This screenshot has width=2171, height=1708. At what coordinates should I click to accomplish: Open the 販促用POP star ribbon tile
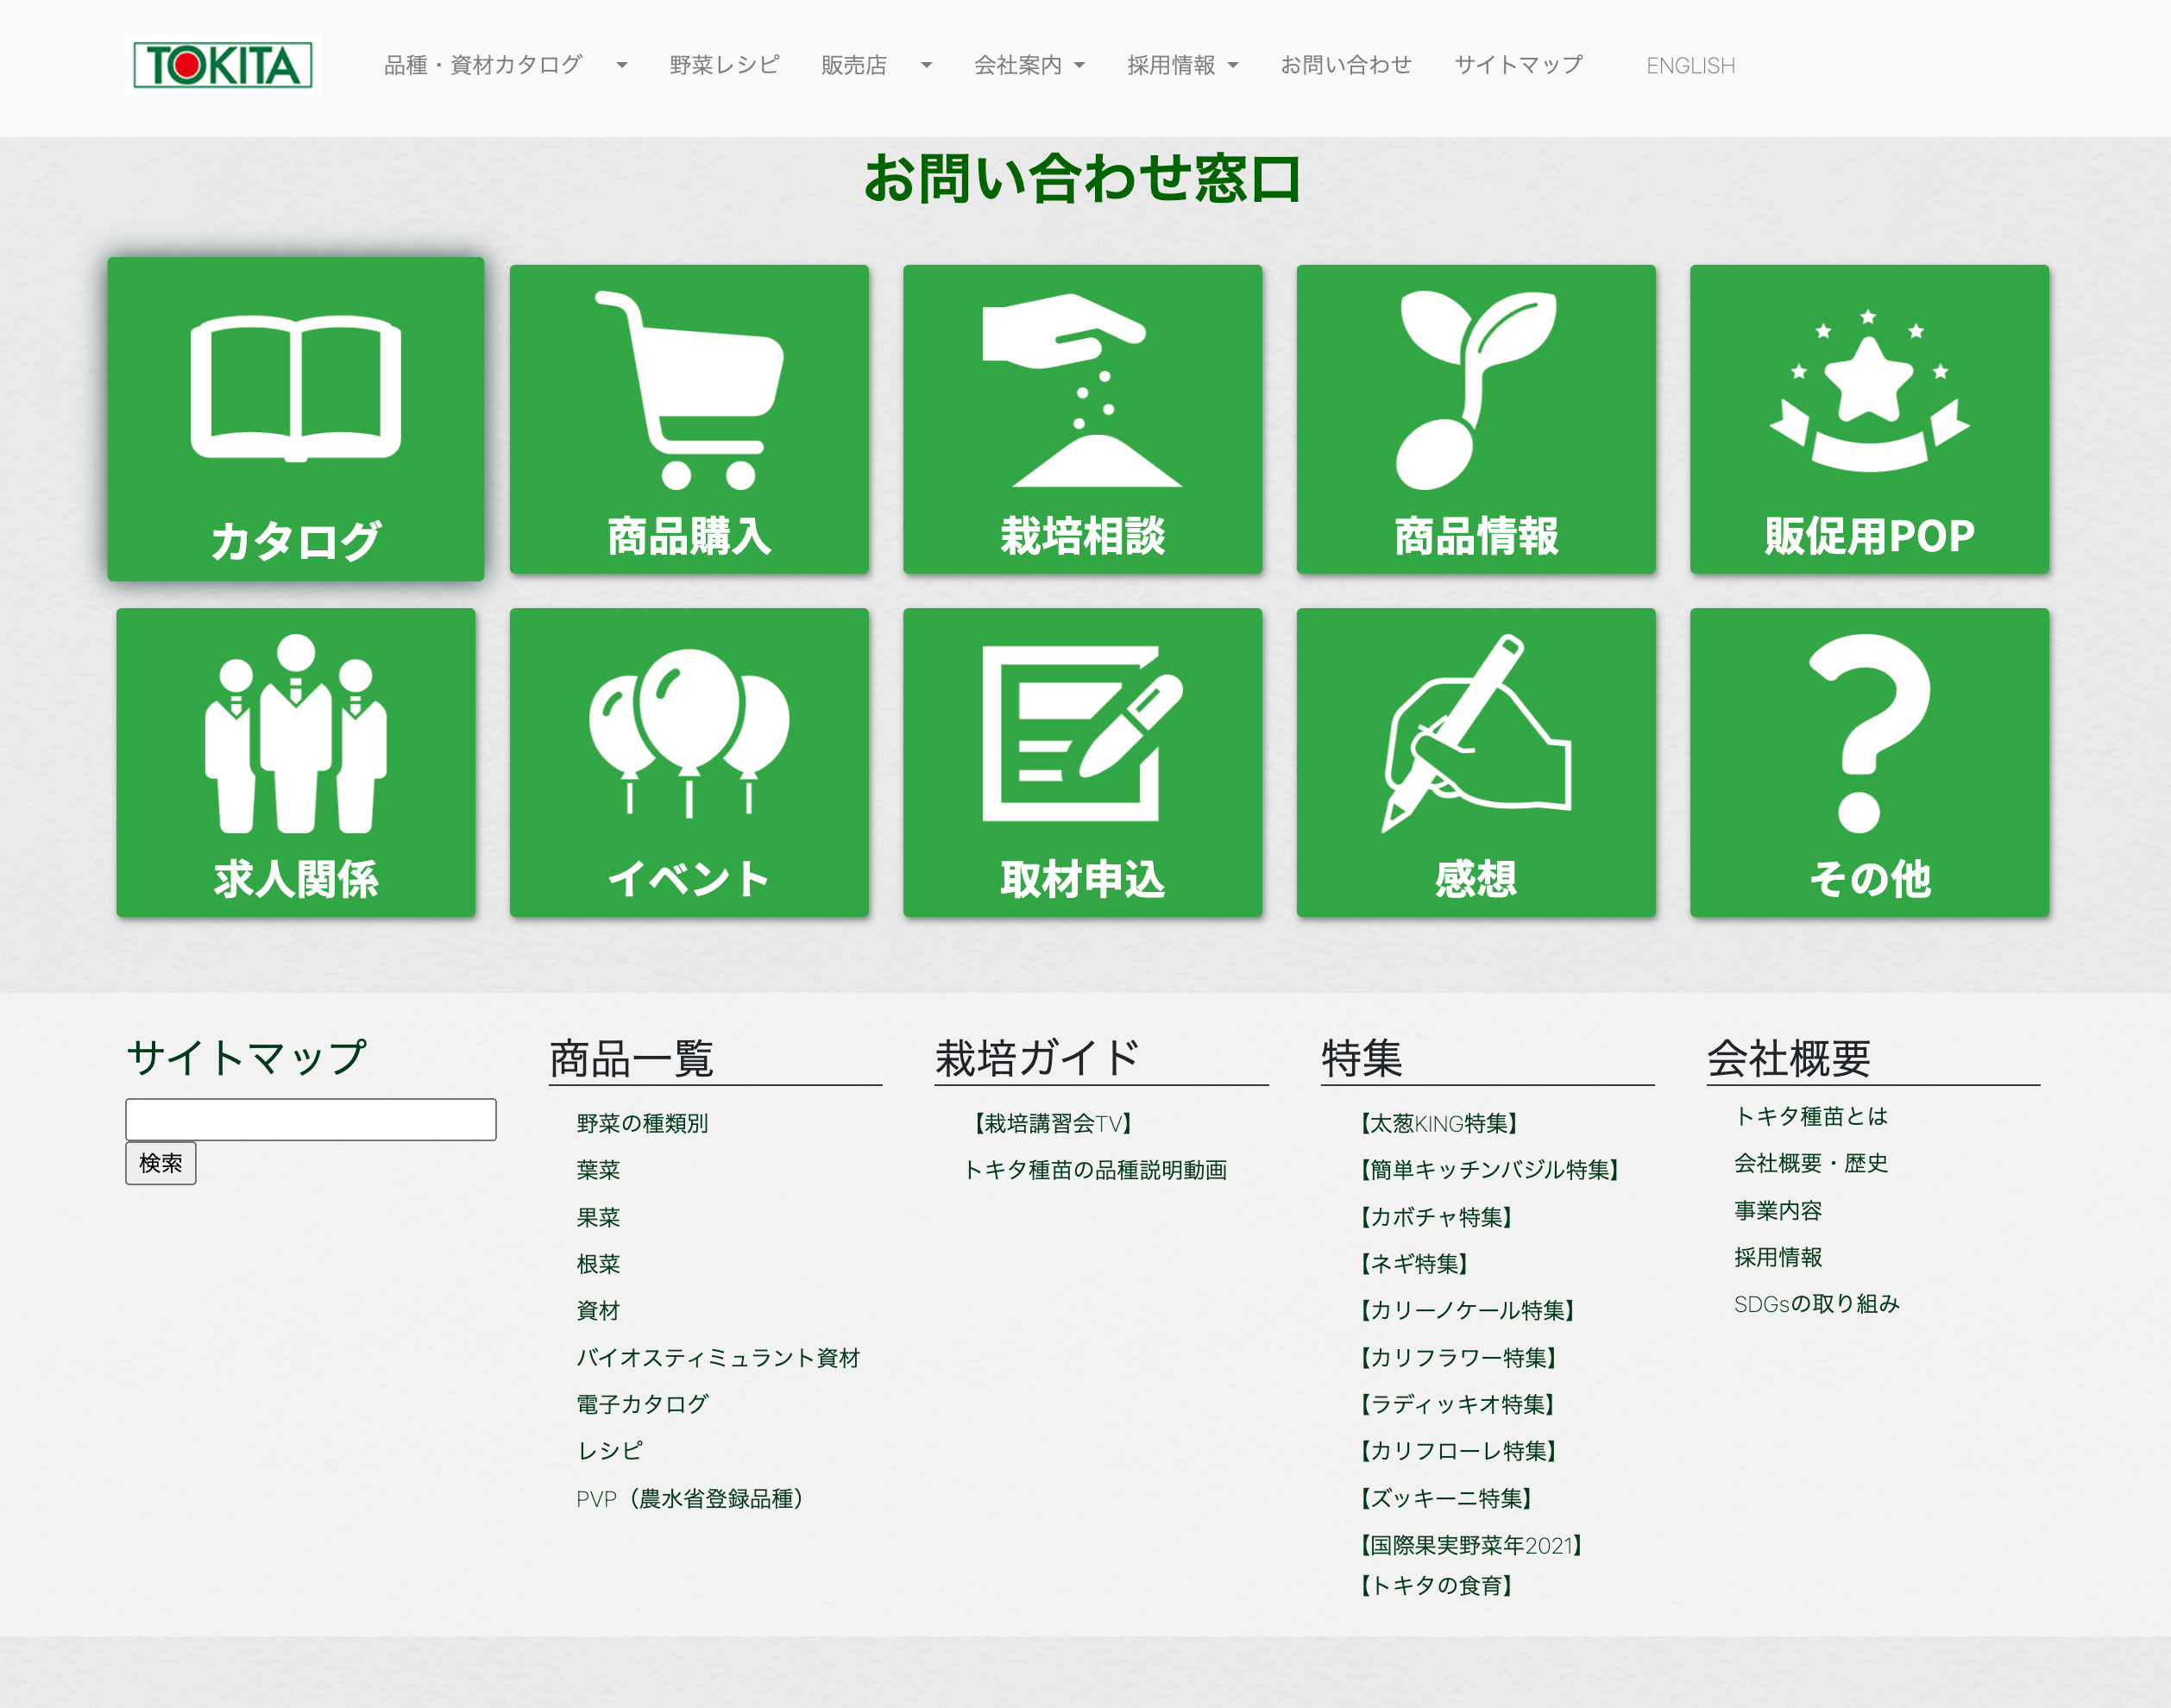point(1869,419)
